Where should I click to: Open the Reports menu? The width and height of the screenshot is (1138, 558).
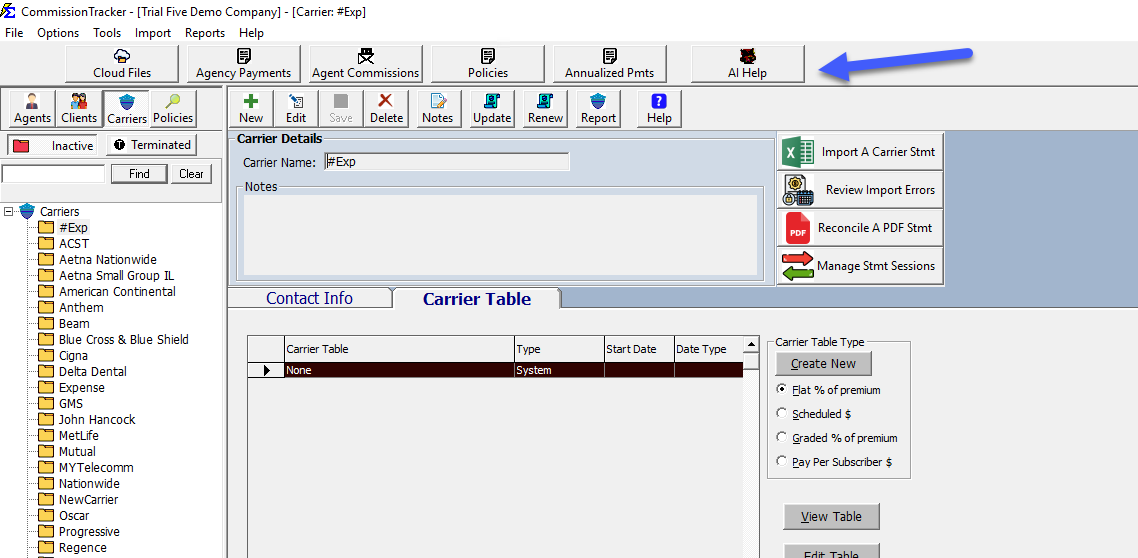tap(205, 33)
